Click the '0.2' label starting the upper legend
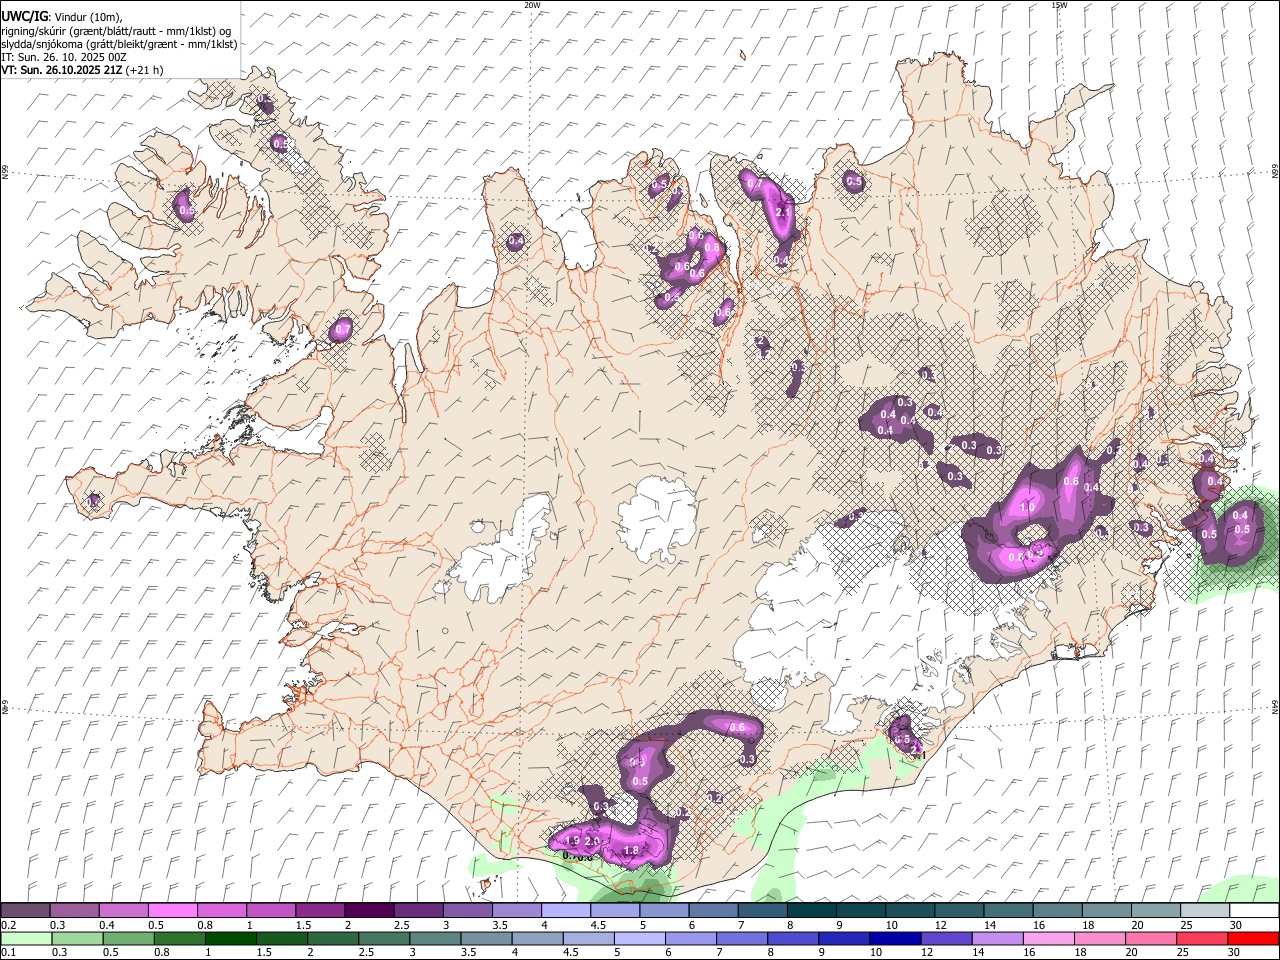The image size is (1280, 960). pos(8,925)
